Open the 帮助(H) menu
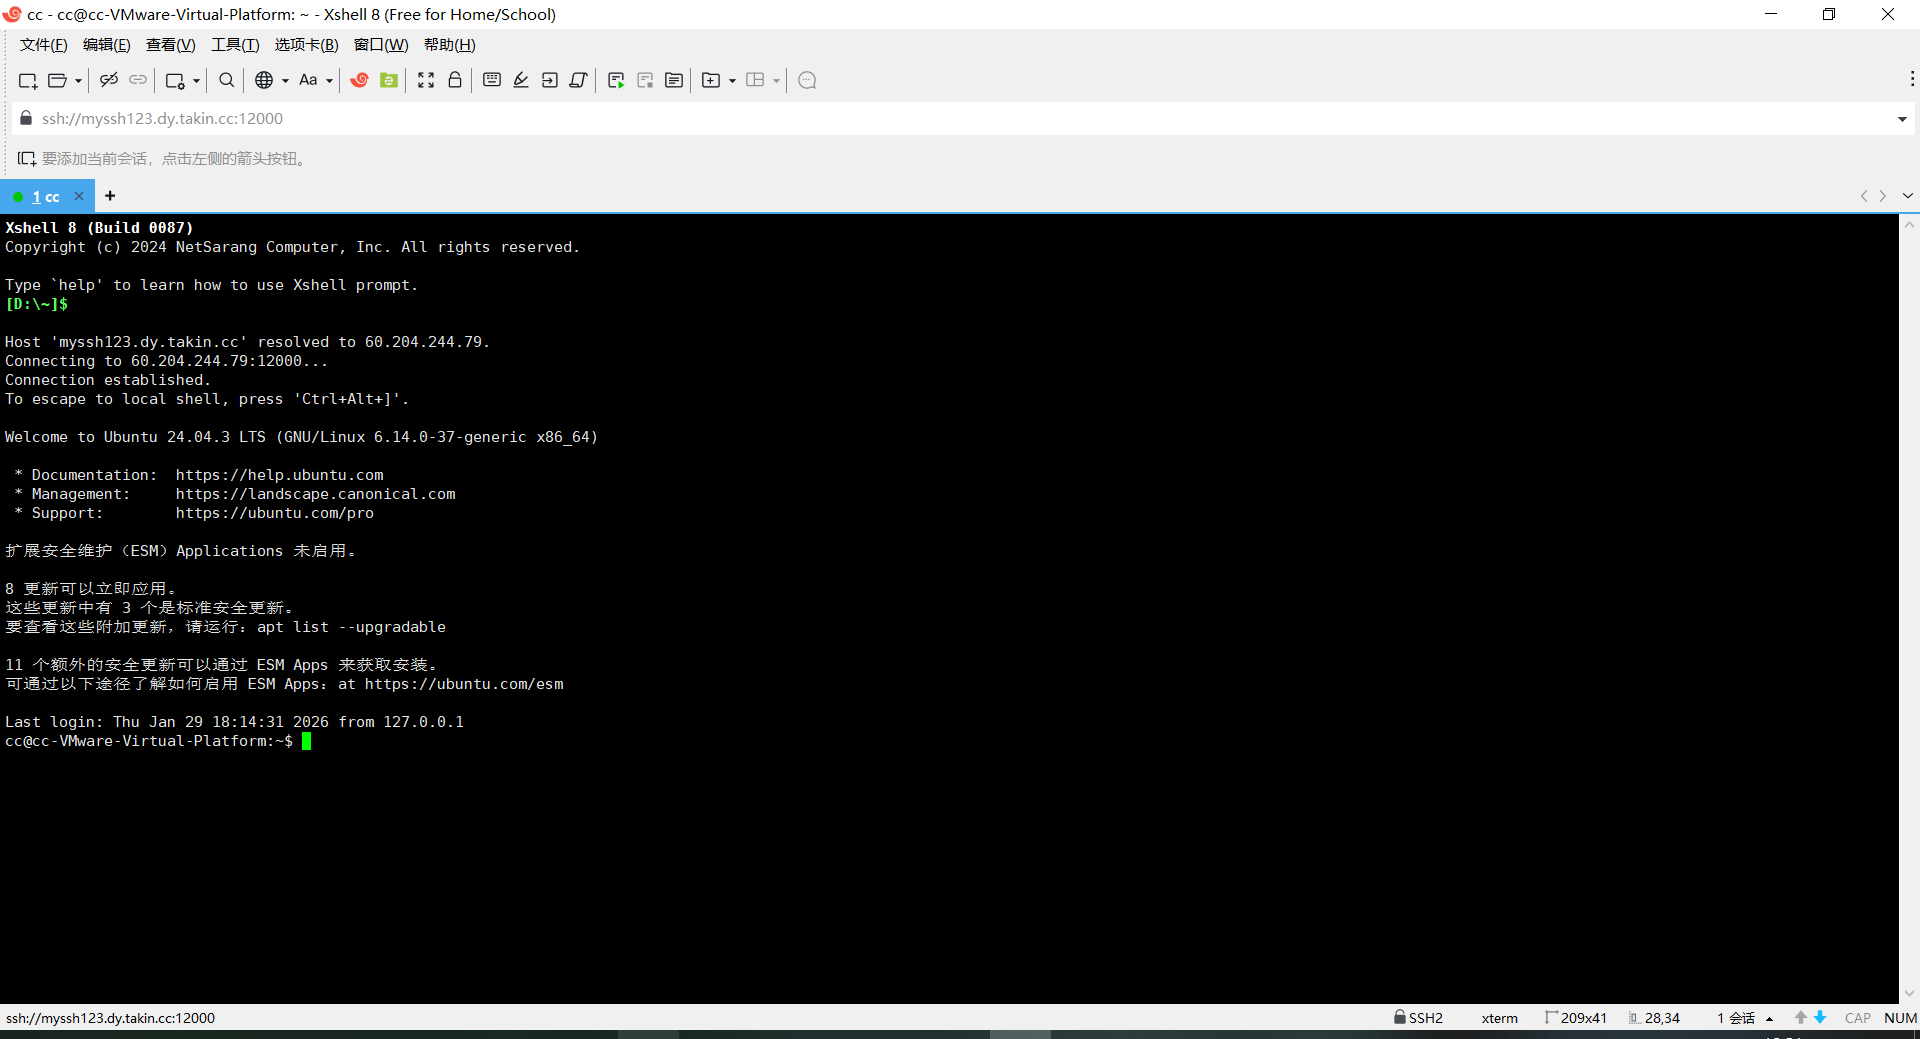The width and height of the screenshot is (1920, 1039). point(450,45)
